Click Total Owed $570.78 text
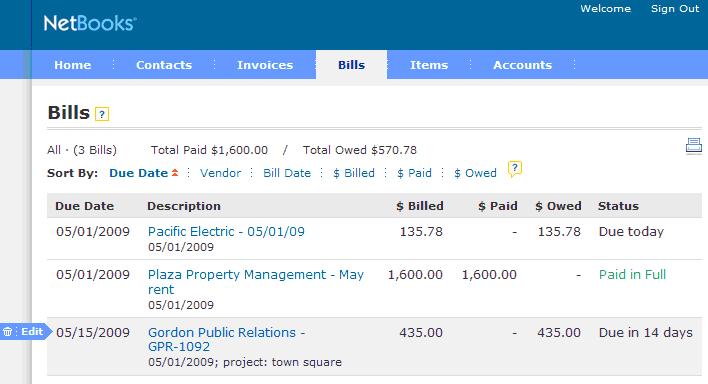The height and width of the screenshot is (384, 708). pos(360,150)
